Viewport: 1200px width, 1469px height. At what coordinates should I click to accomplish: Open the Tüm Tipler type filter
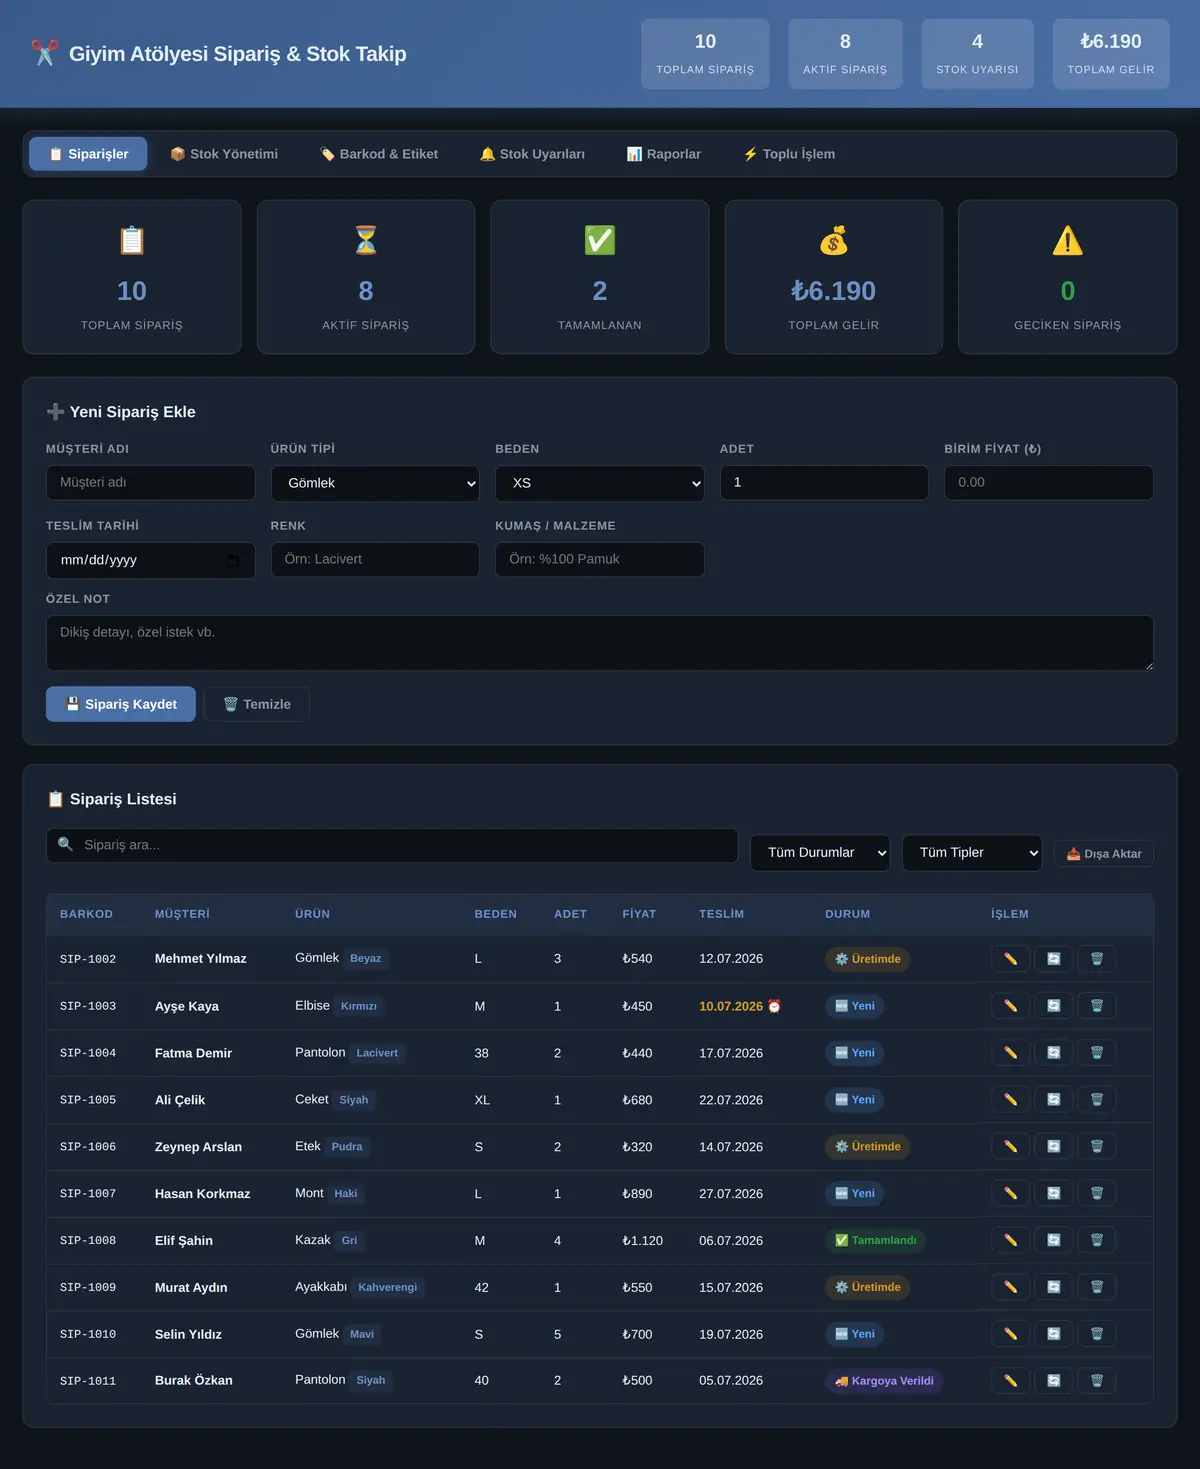(x=972, y=853)
